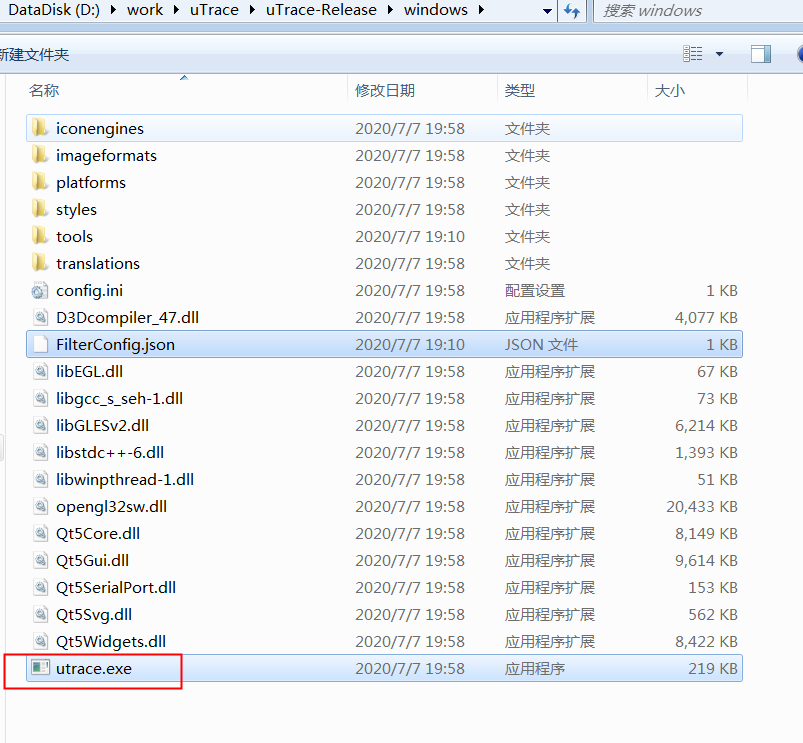The image size is (803, 743).
Task: Click the libGLESv2.dll file icon
Action: (40, 426)
